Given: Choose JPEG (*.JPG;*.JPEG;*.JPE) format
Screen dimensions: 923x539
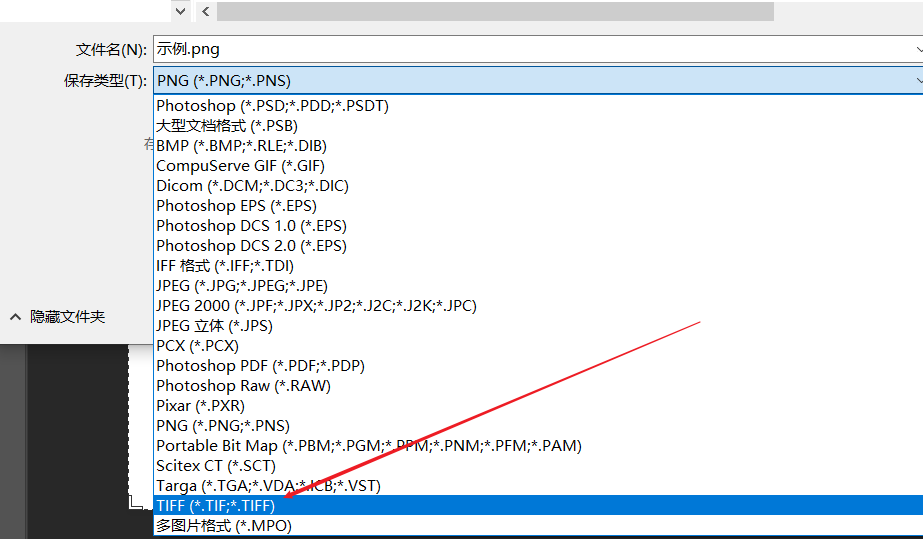Looking at the screenshot, I should [x=538, y=286].
